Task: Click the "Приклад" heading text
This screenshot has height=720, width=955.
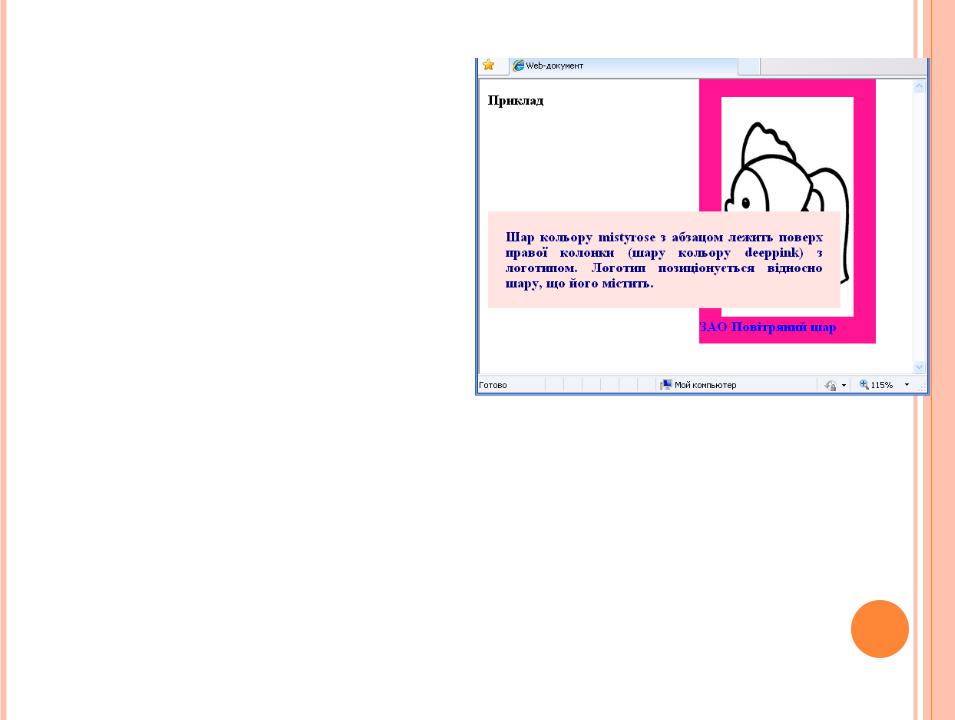Action: (515, 101)
